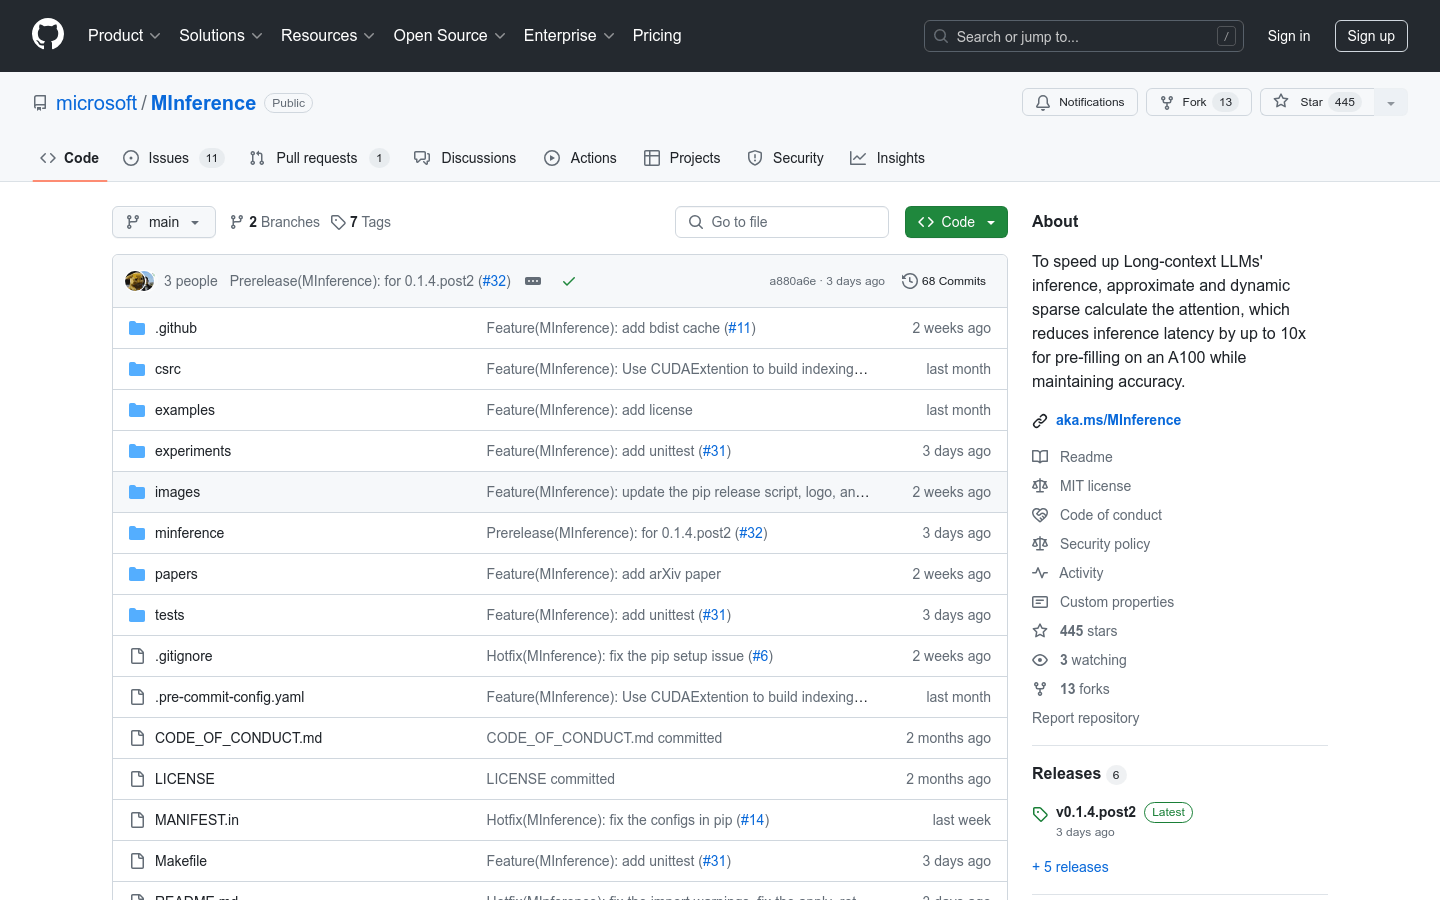The width and height of the screenshot is (1440, 900).
Task: Click the minference folder icon
Action: 137,533
